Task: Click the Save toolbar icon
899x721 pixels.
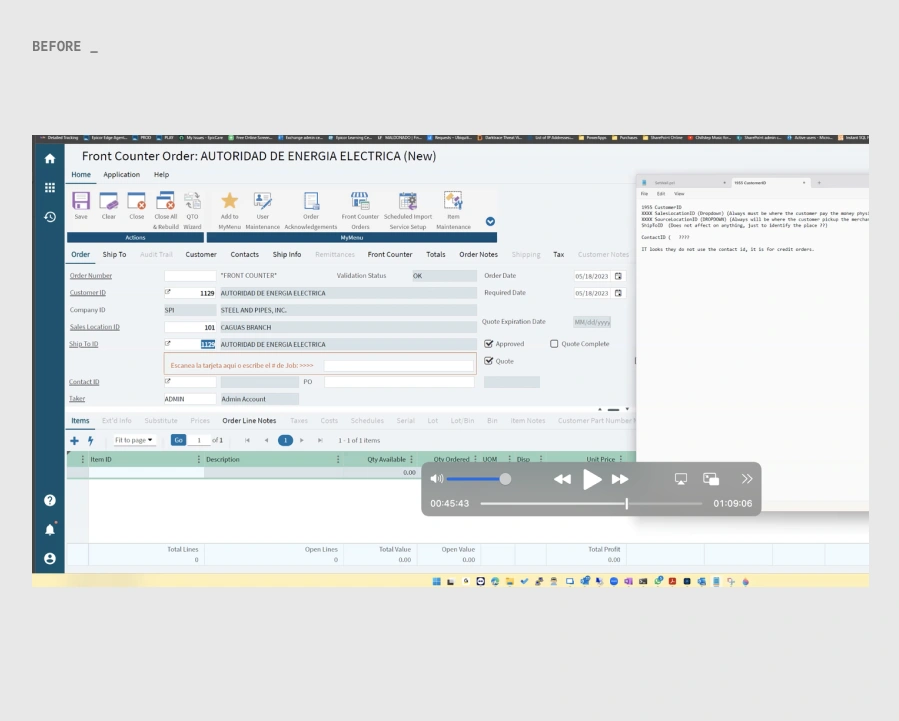Action: 81,201
